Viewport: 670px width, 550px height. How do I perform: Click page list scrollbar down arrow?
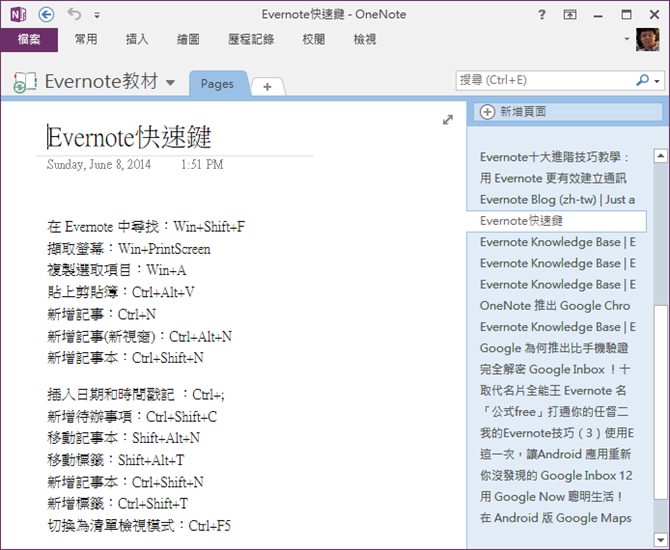coord(661,539)
